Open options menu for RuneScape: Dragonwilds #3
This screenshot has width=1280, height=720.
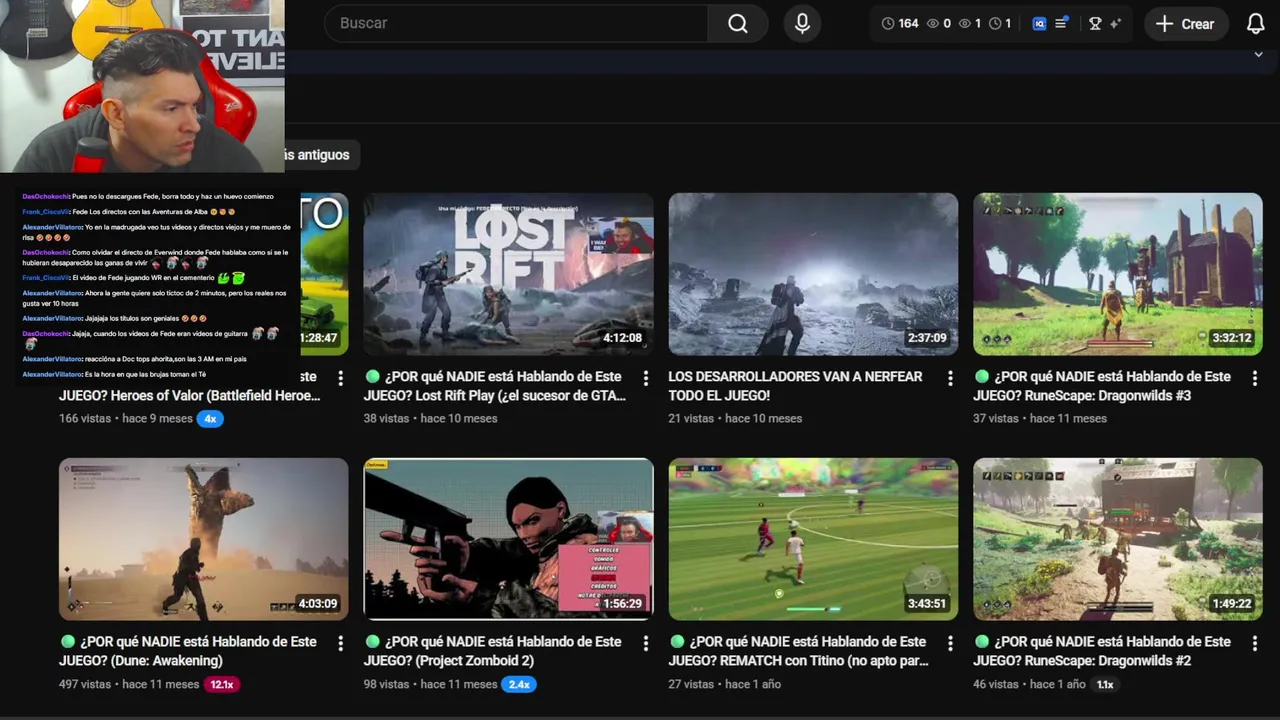tap(1255, 378)
